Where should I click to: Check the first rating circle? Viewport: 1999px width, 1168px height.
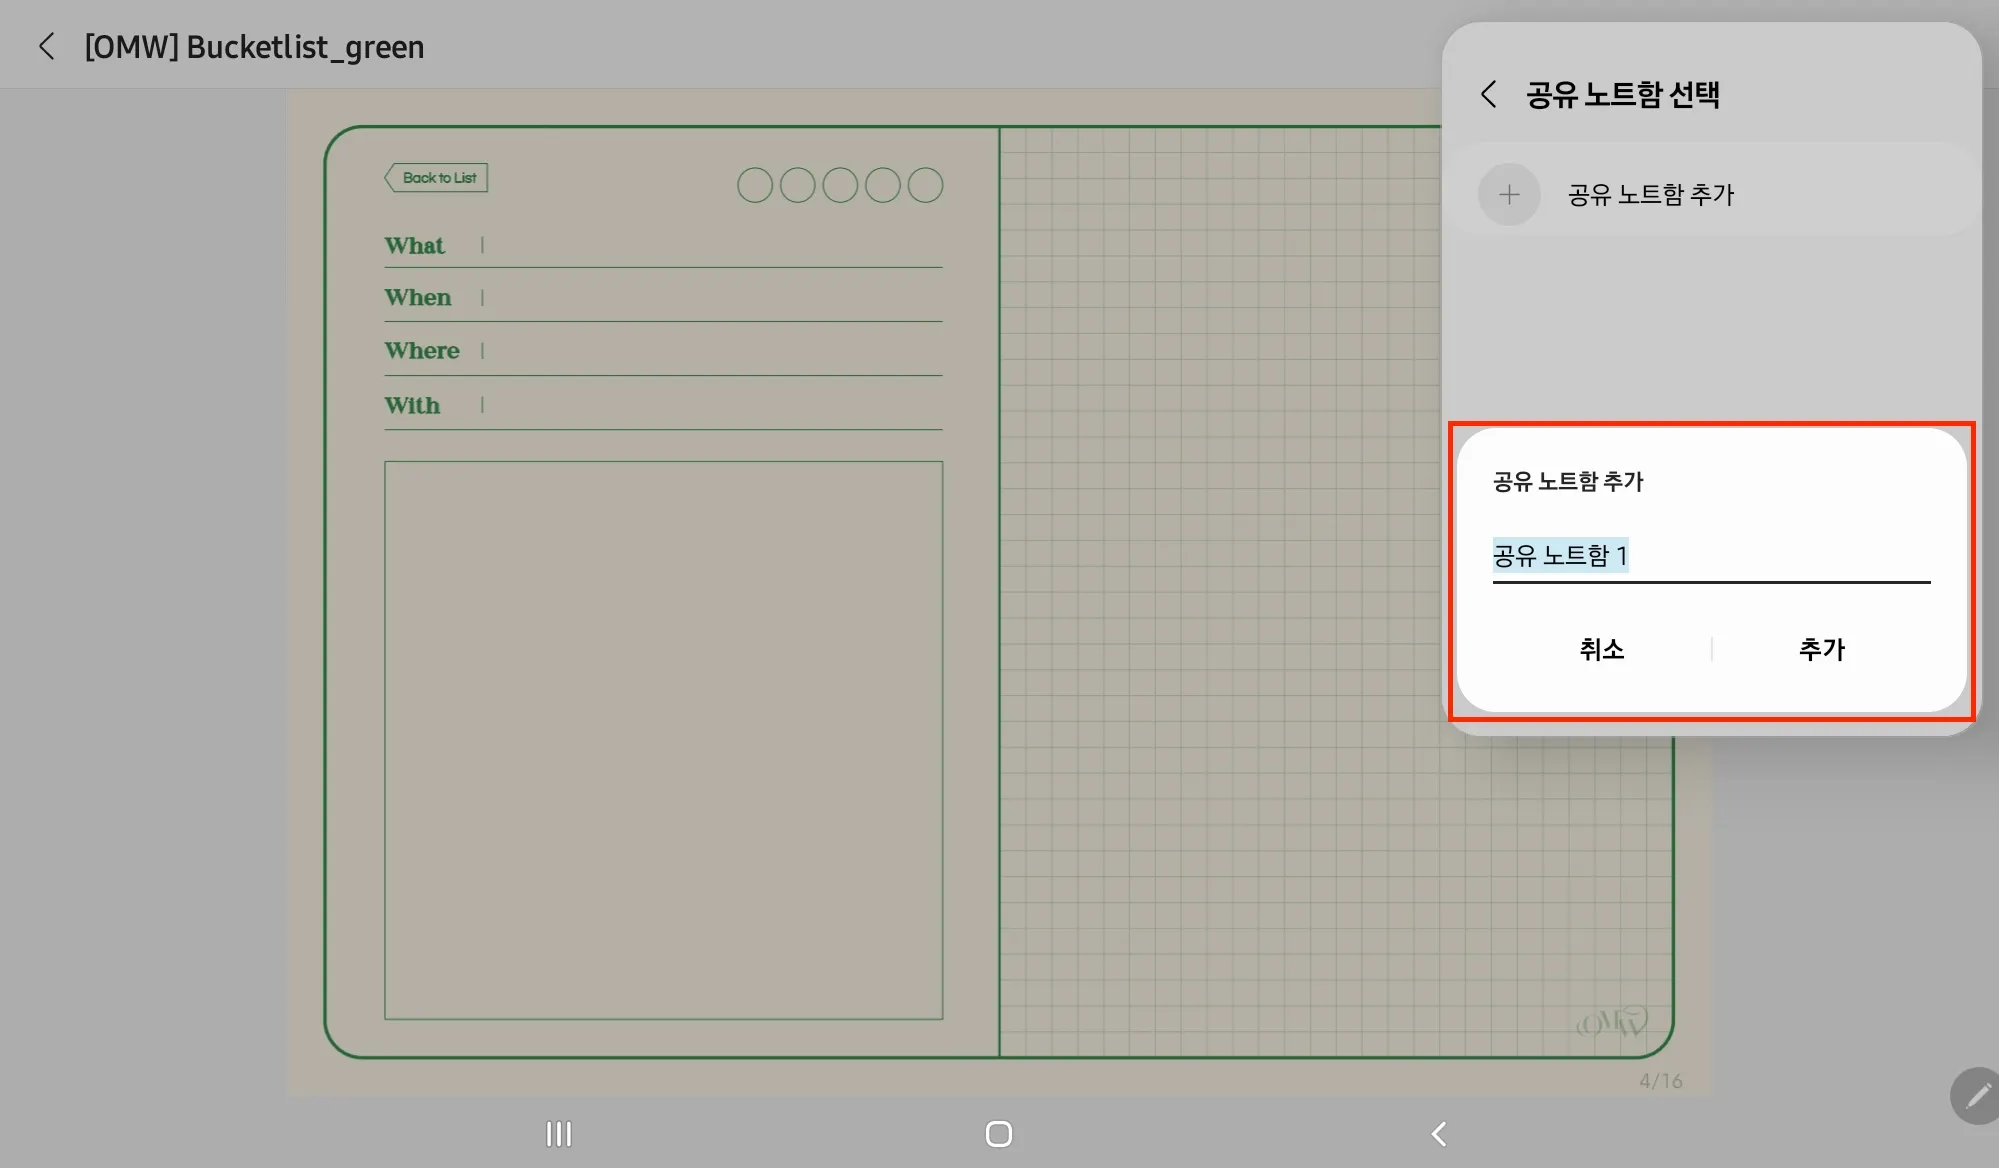click(x=755, y=185)
